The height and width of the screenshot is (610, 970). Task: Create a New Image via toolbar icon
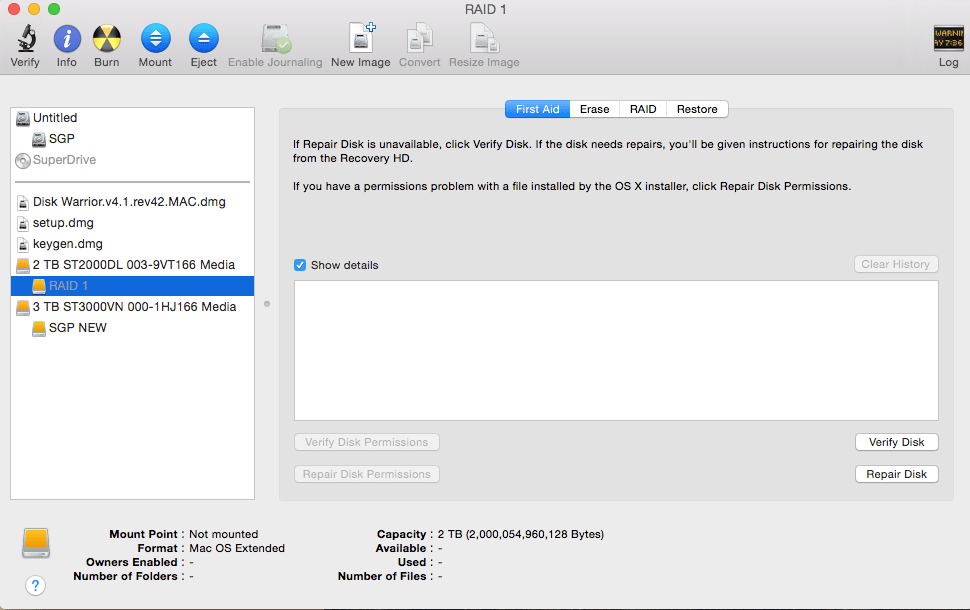click(x=359, y=38)
